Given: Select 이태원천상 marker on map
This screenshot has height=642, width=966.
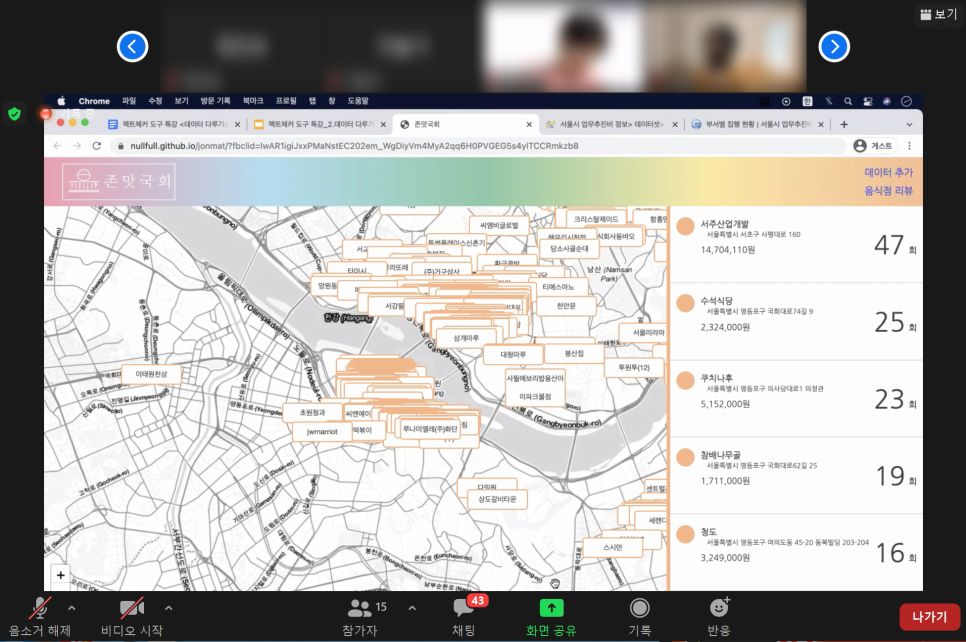Looking at the screenshot, I should [x=152, y=374].
